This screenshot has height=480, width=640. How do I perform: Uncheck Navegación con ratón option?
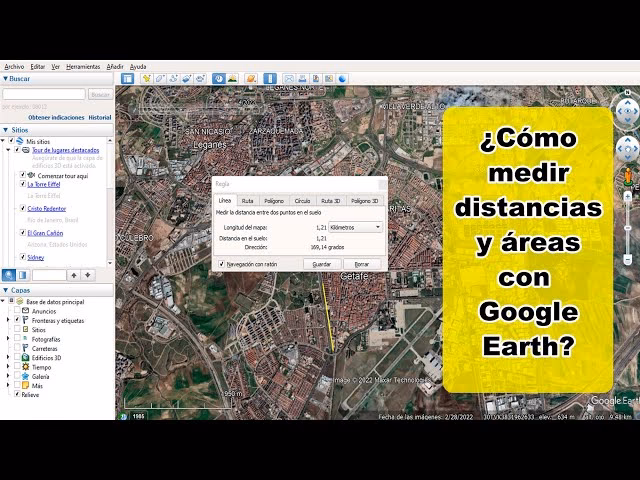(x=221, y=264)
